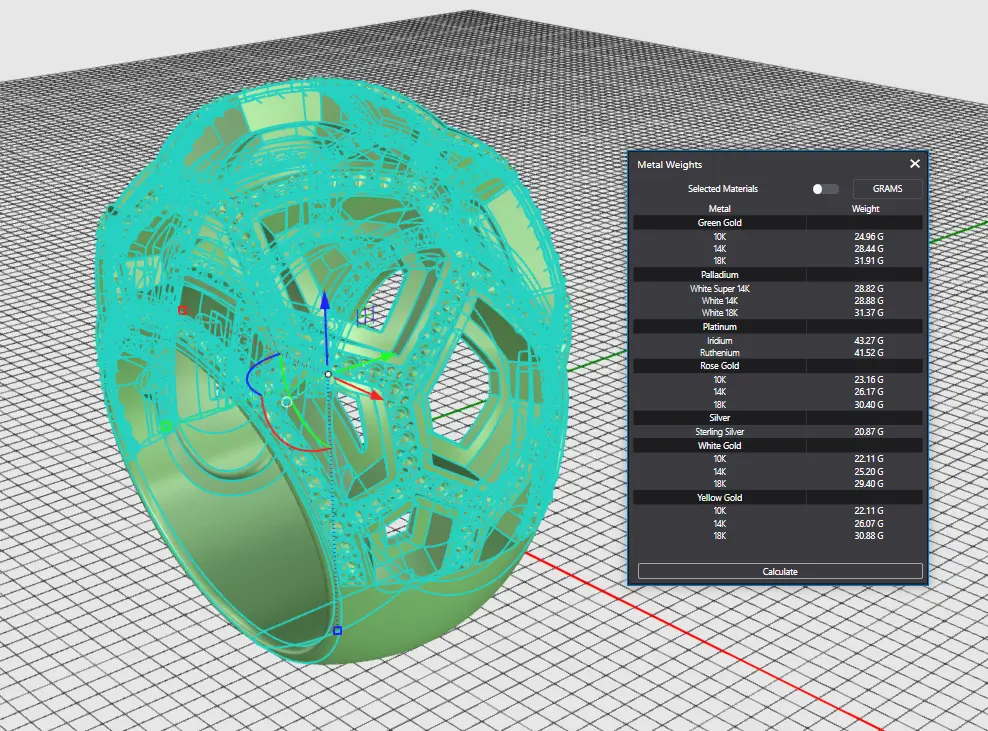Collapse the Green Gold group header
The height and width of the screenshot is (731, 988).
click(x=719, y=223)
